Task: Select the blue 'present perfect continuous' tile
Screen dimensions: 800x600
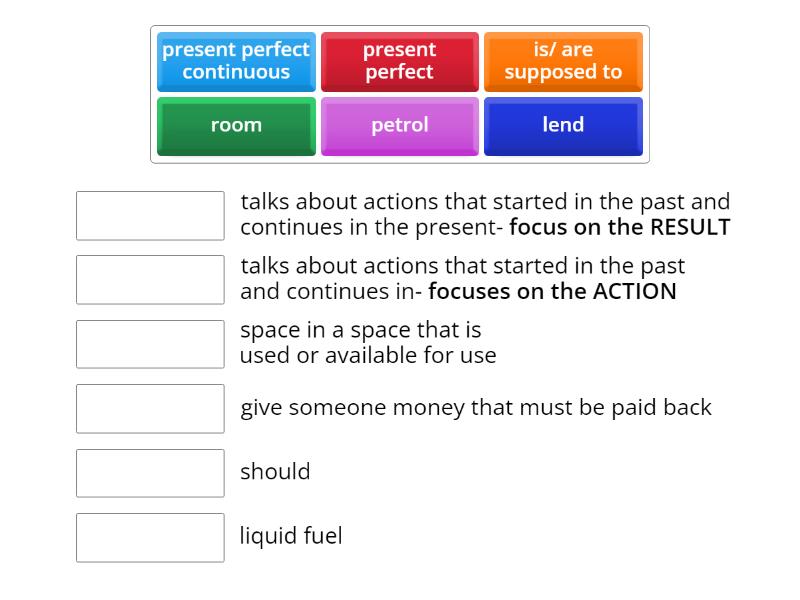Action: tap(236, 61)
